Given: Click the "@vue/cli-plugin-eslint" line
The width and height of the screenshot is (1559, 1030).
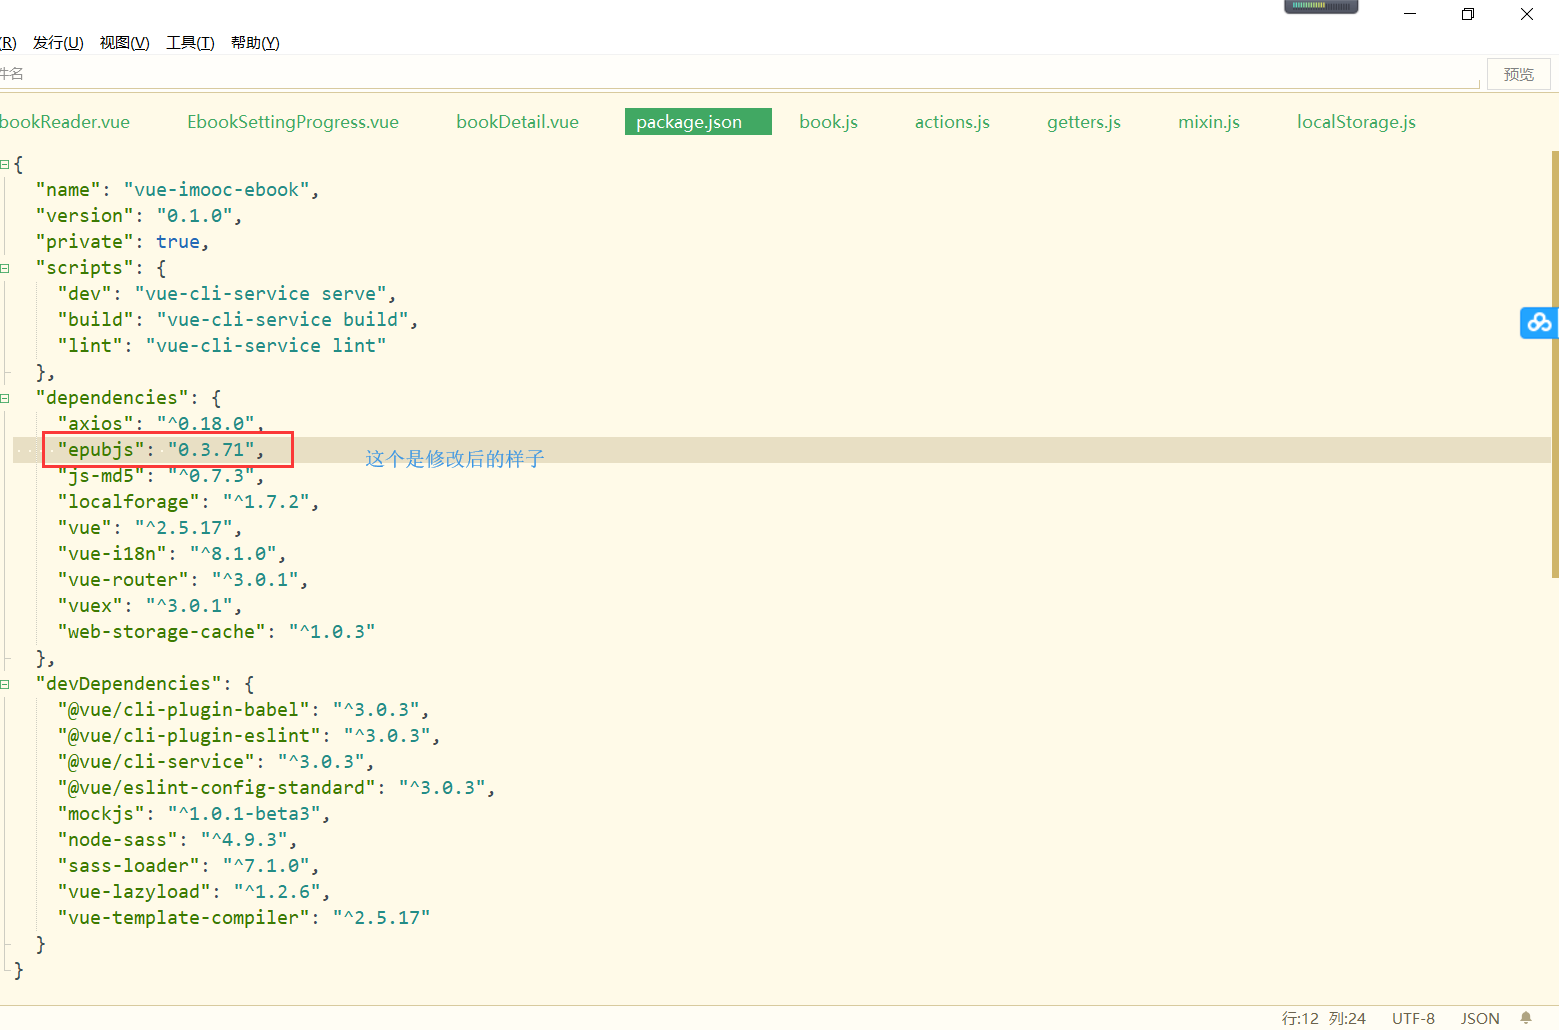Looking at the screenshot, I should 249,736.
